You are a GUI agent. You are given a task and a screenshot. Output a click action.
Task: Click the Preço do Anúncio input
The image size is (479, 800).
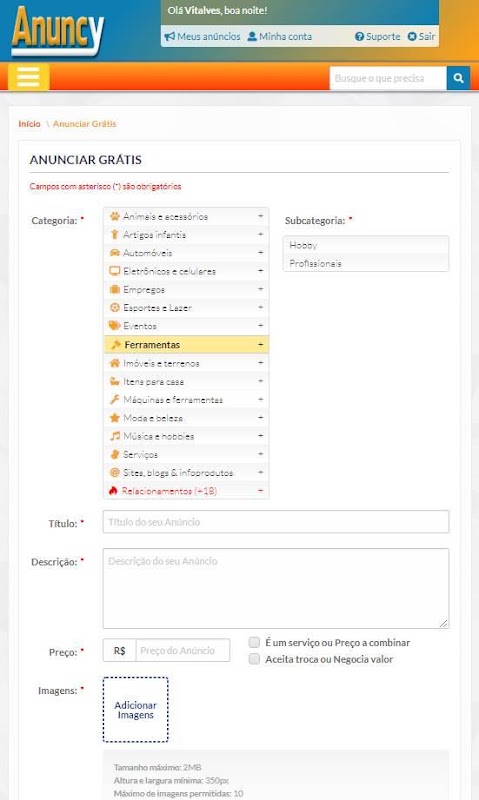tap(183, 651)
